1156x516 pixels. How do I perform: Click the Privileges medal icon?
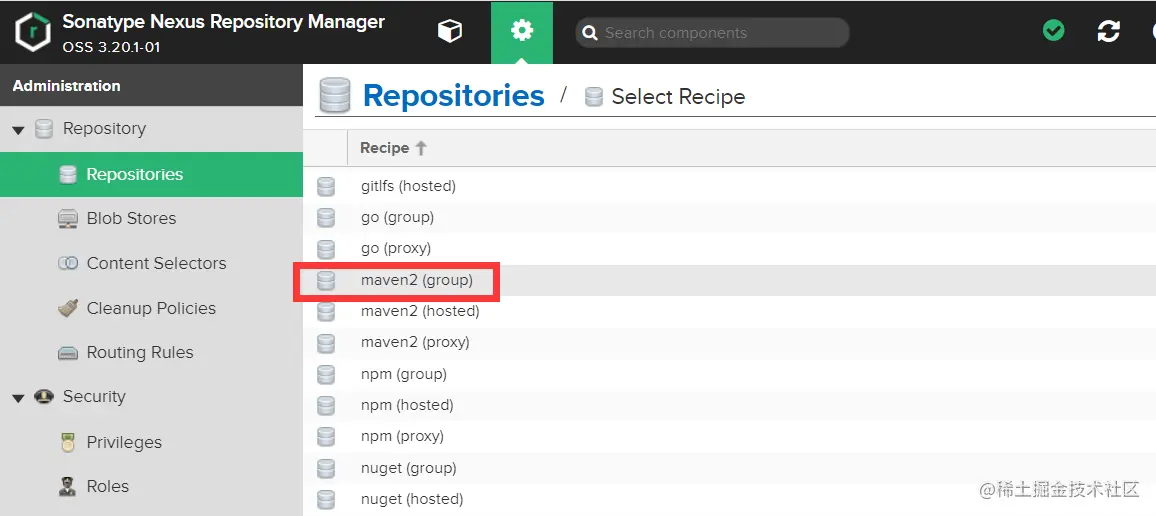[x=68, y=442]
